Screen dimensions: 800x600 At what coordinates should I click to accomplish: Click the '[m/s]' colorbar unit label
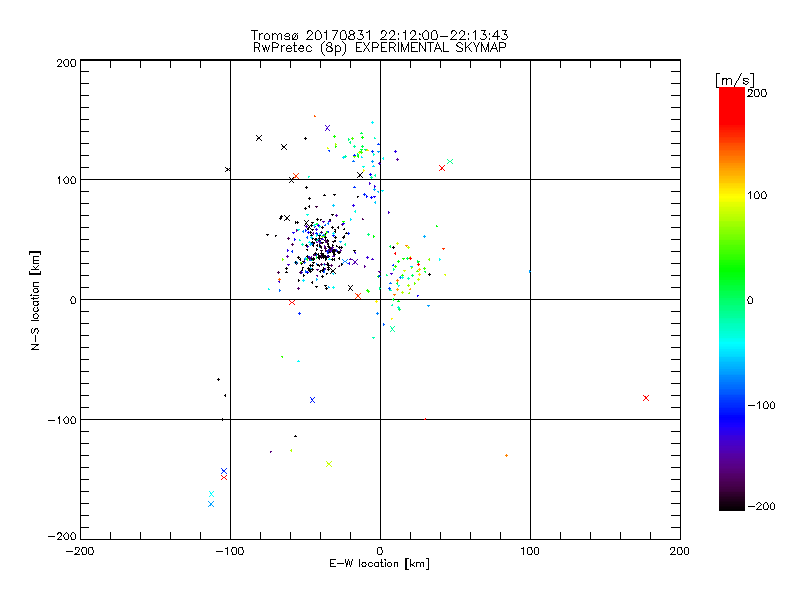coord(734,80)
